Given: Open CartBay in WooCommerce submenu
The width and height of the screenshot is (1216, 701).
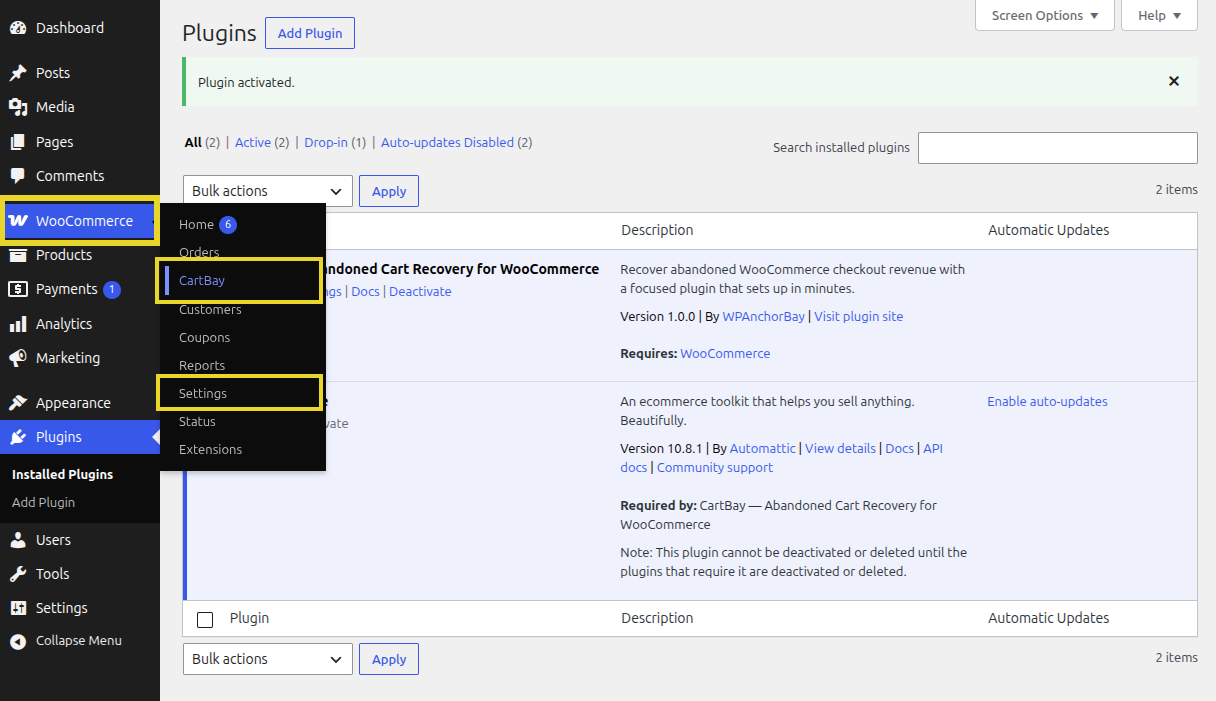Looking at the screenshot, I should click(202, 281).
